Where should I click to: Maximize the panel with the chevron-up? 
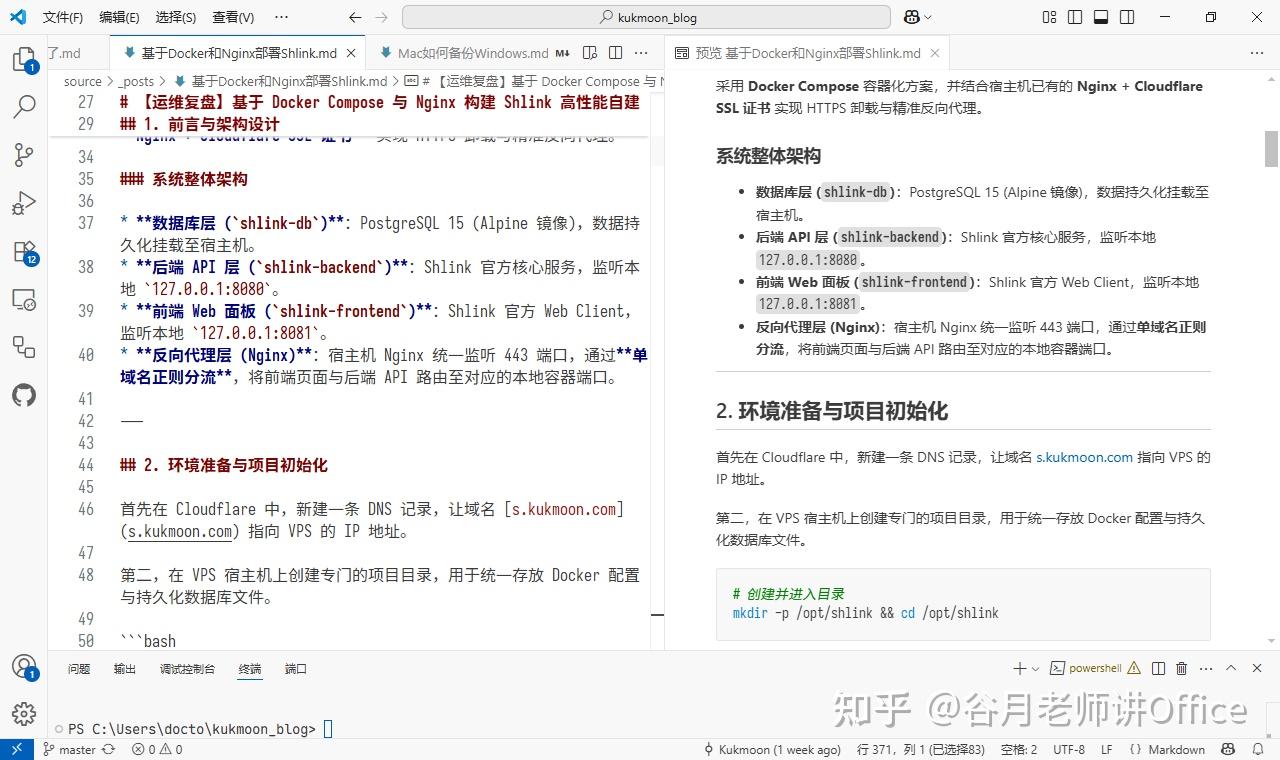tap(1231, 668)
